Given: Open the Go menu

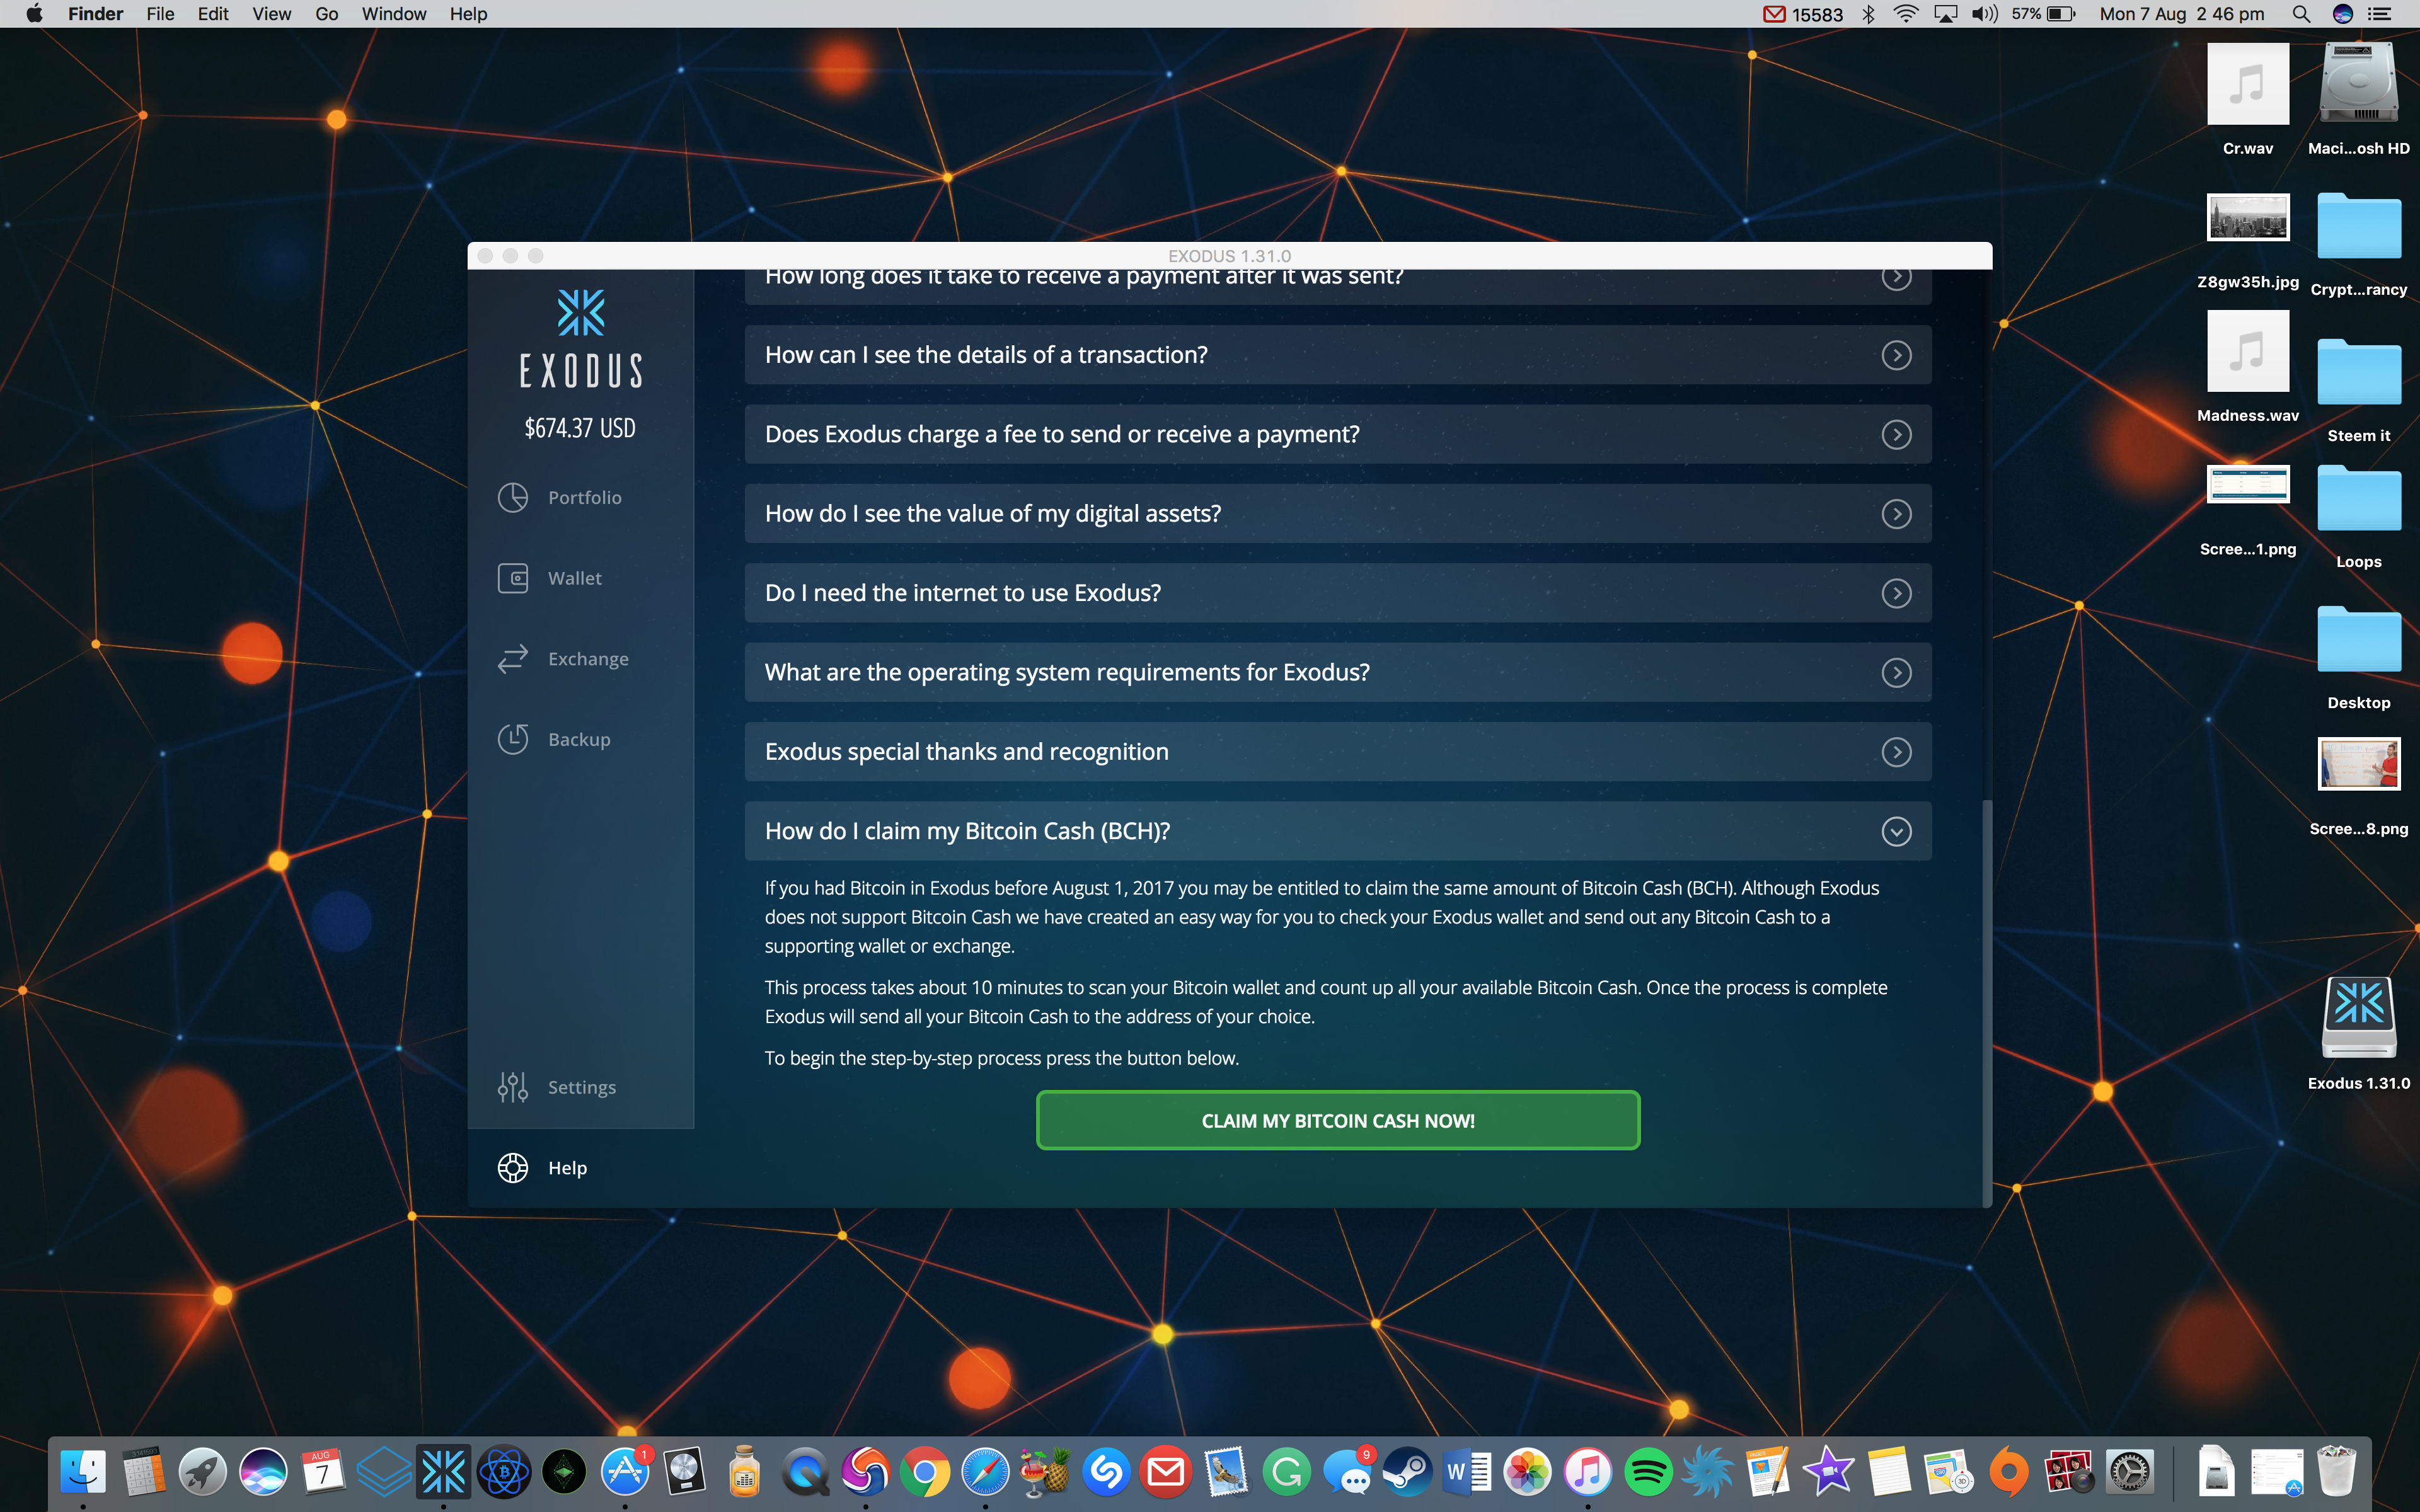Looking at the screenshot, I should [x=326, y=14].
